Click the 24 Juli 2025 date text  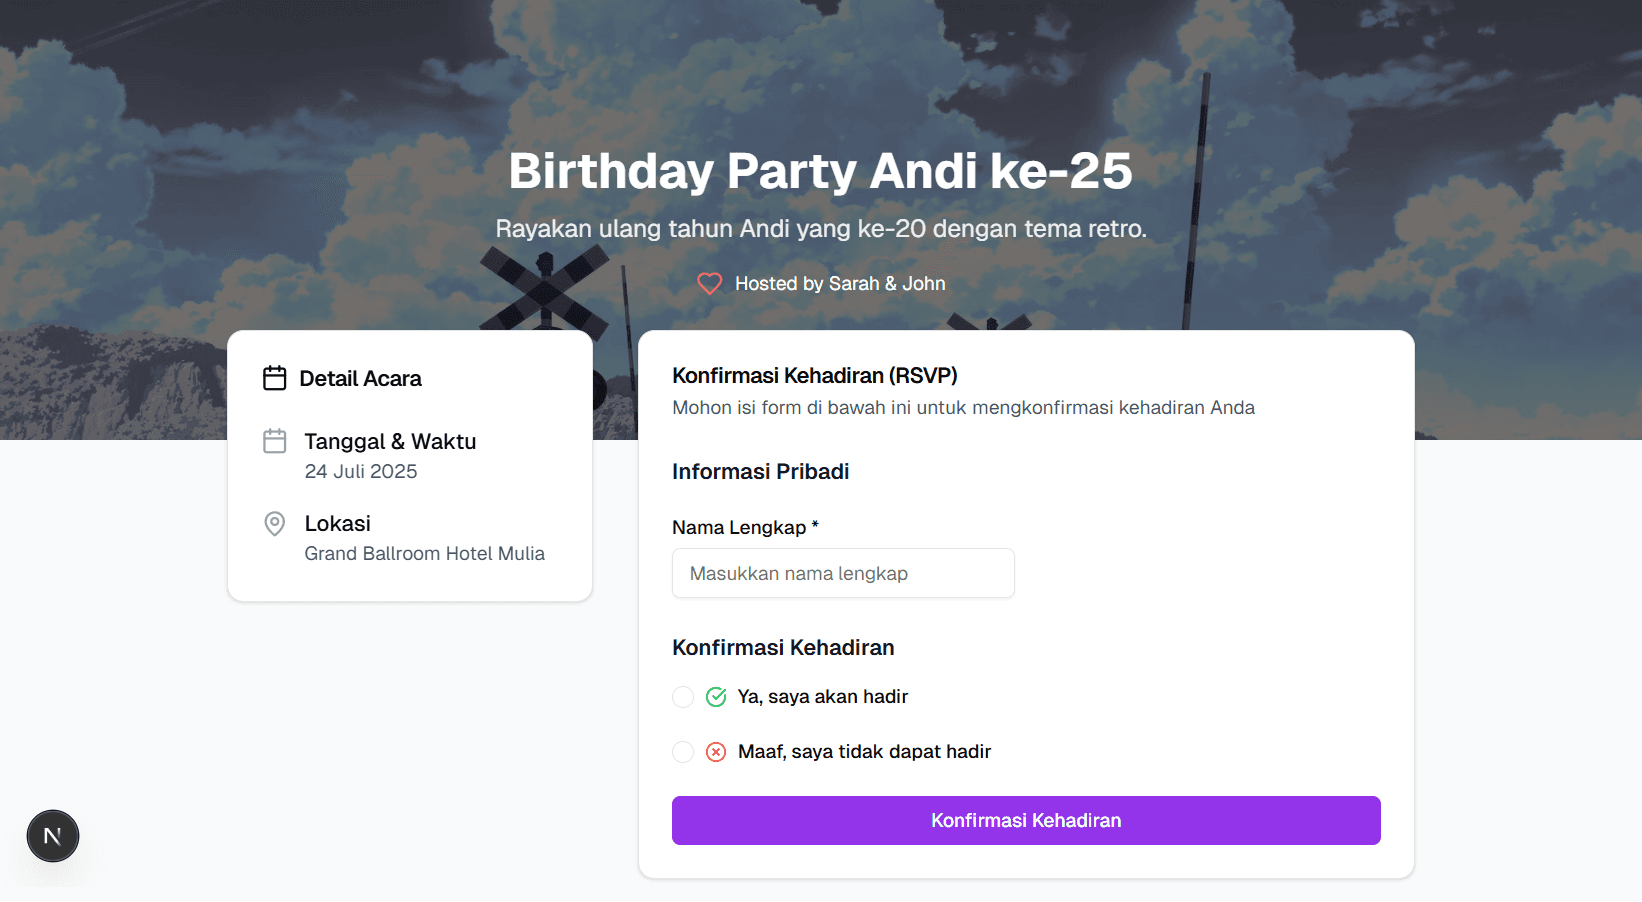pos(361,472)
